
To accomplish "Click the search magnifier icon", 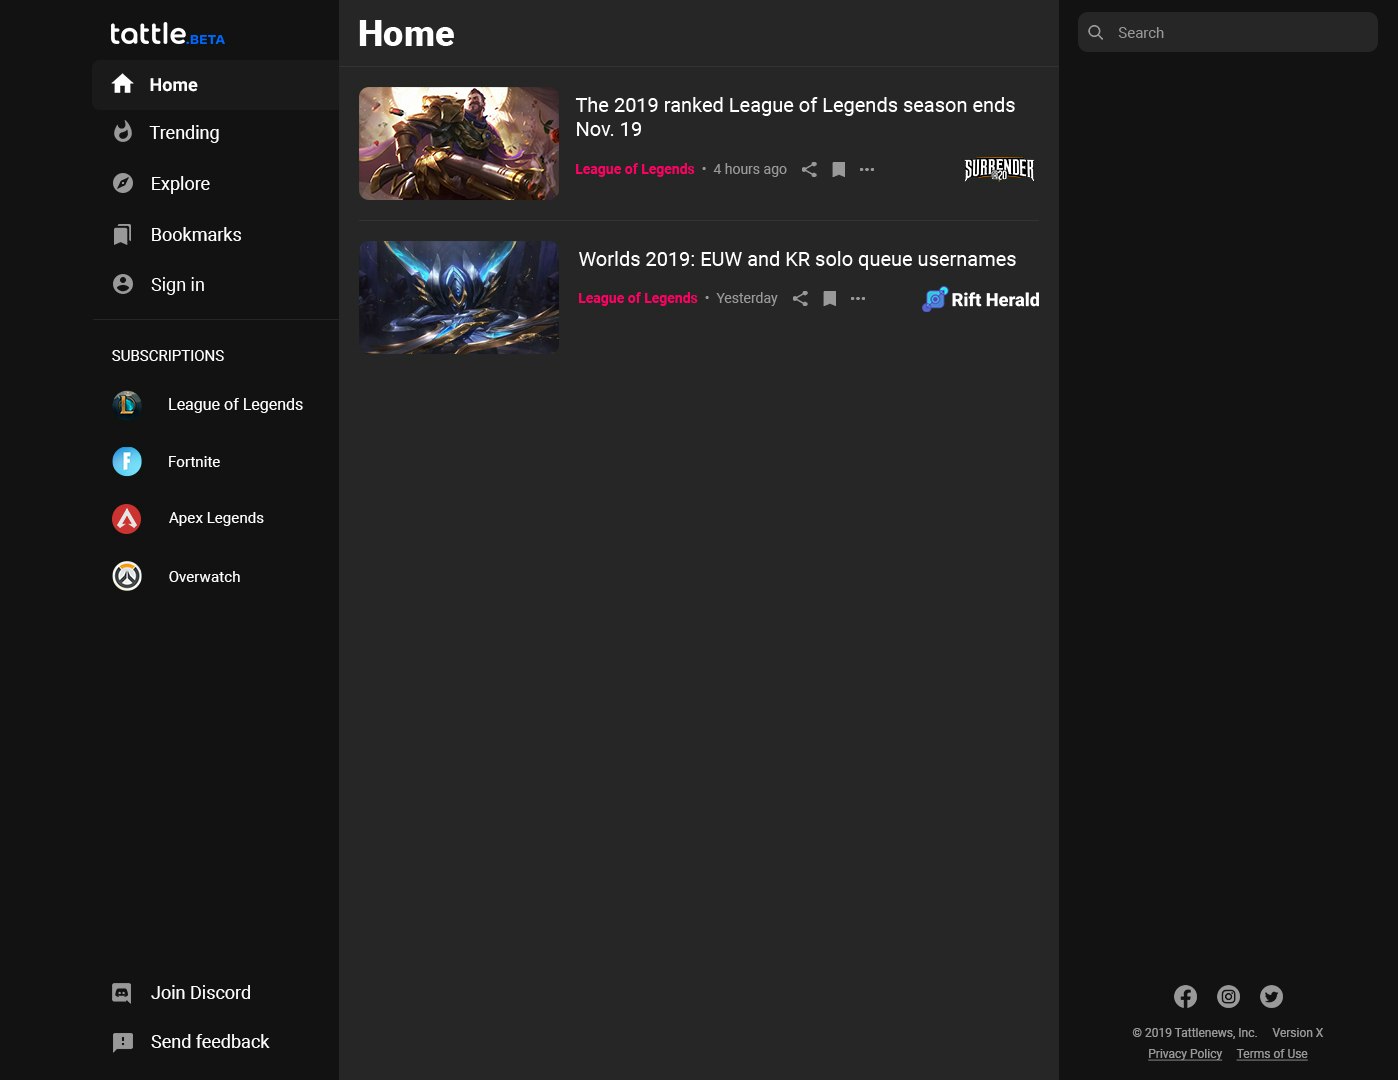I will [1096, 32].
